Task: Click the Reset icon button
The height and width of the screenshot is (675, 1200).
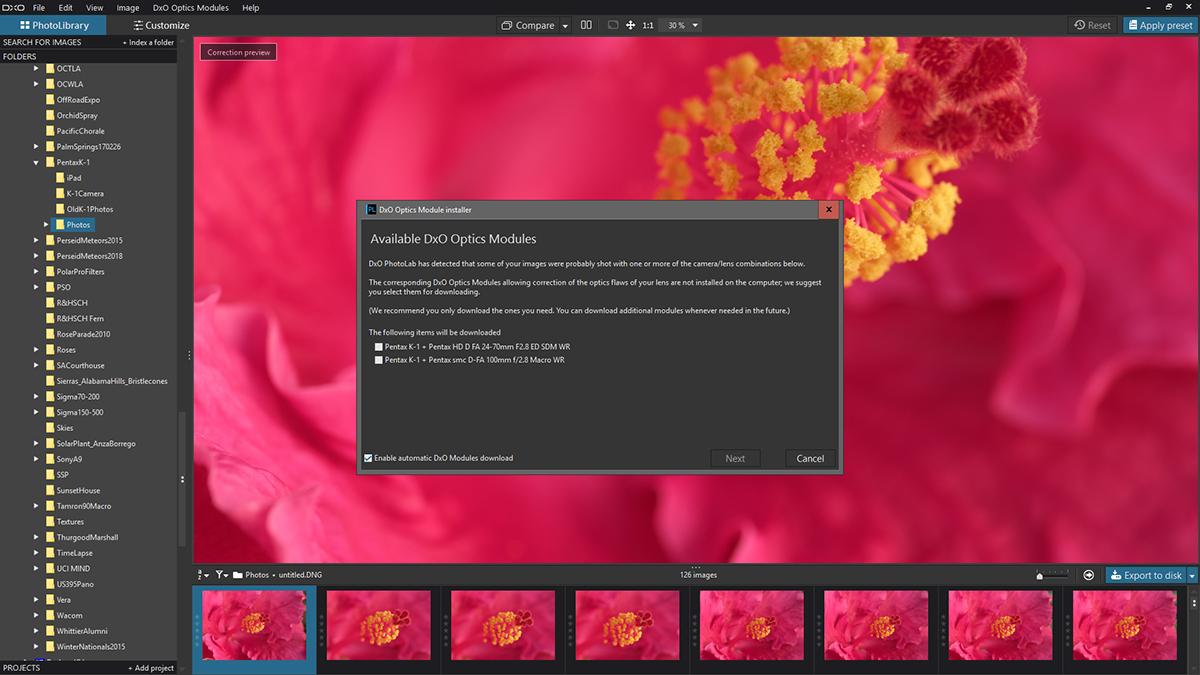Action: tap(1093, 25)
